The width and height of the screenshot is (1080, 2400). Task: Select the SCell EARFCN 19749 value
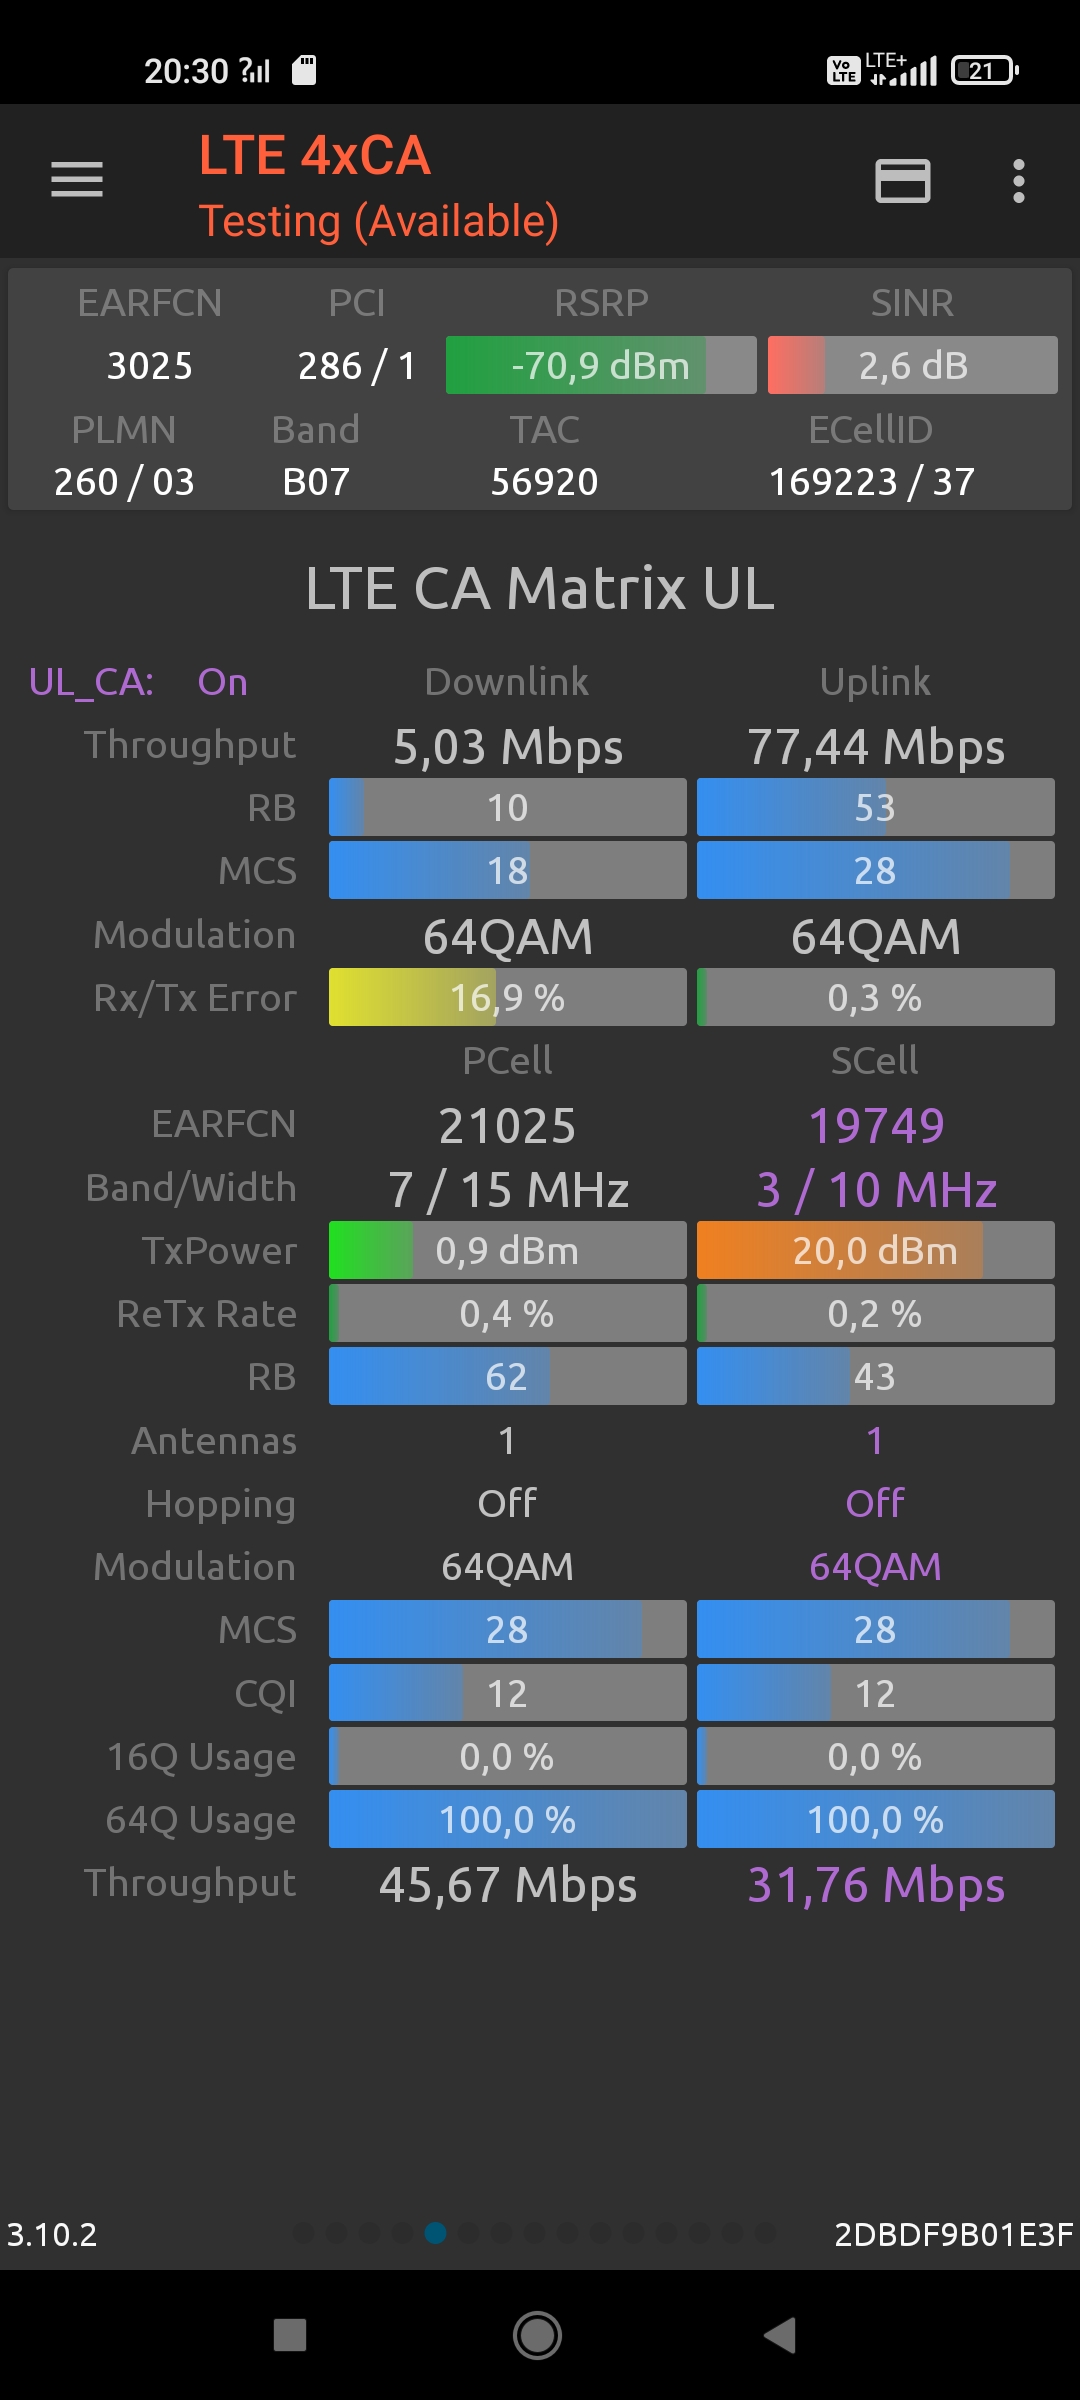click(x=875, y=1126)
